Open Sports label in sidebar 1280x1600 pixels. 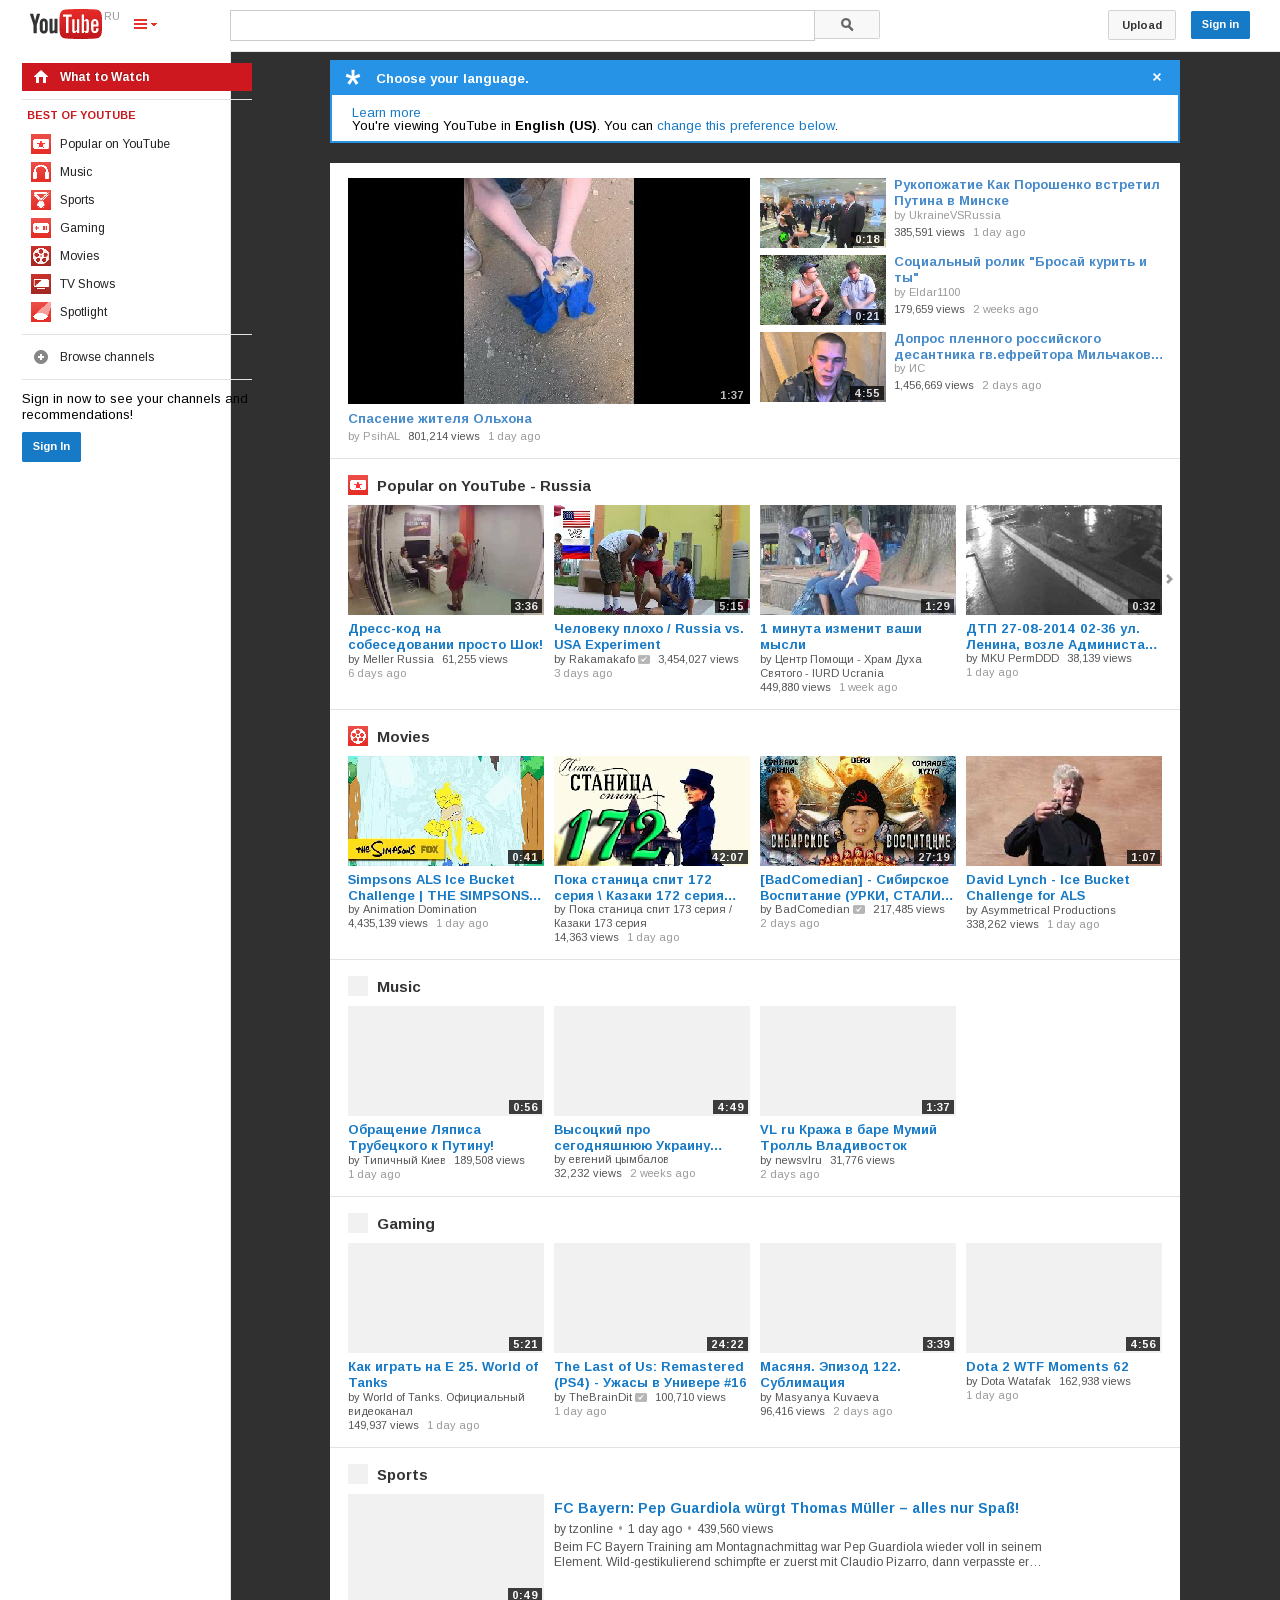pyautogui.click(x=77, y=200)
